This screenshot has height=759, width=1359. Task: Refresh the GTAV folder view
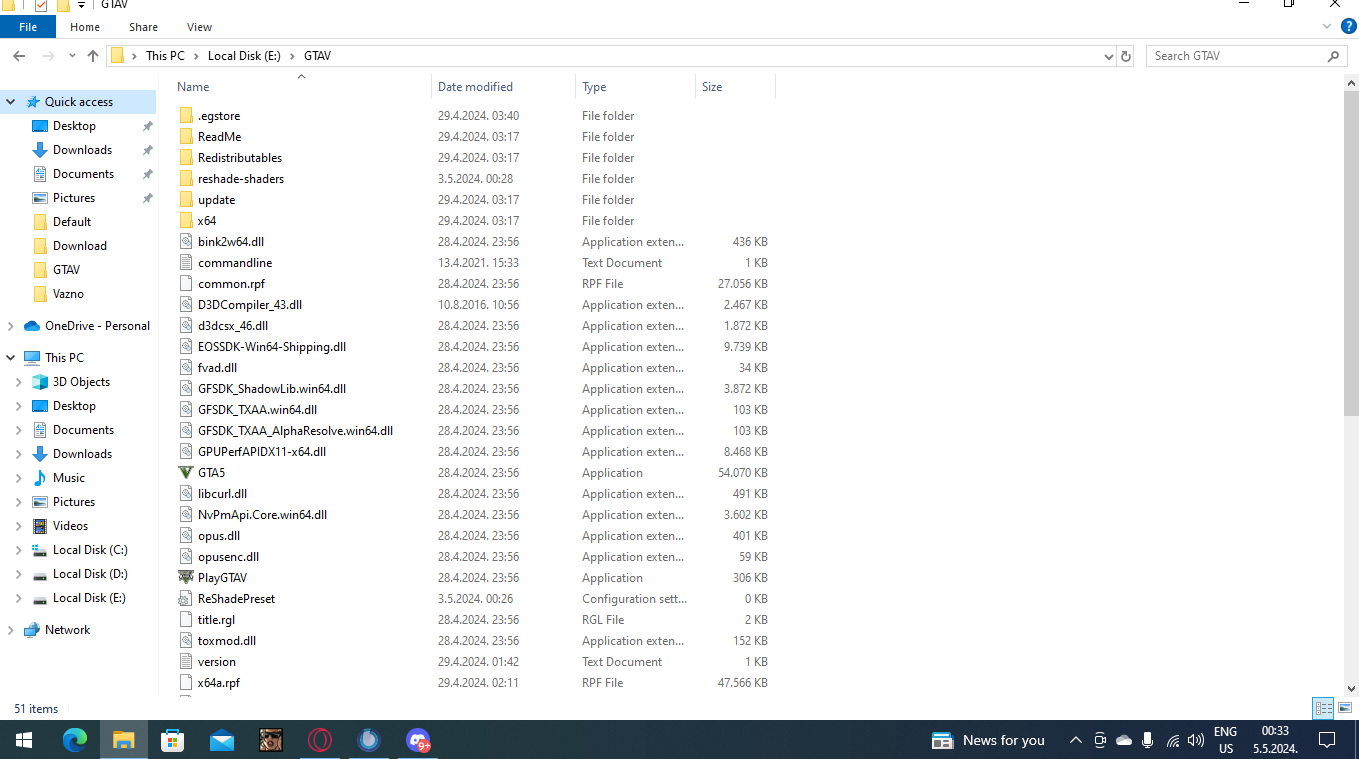[1126, 56]
